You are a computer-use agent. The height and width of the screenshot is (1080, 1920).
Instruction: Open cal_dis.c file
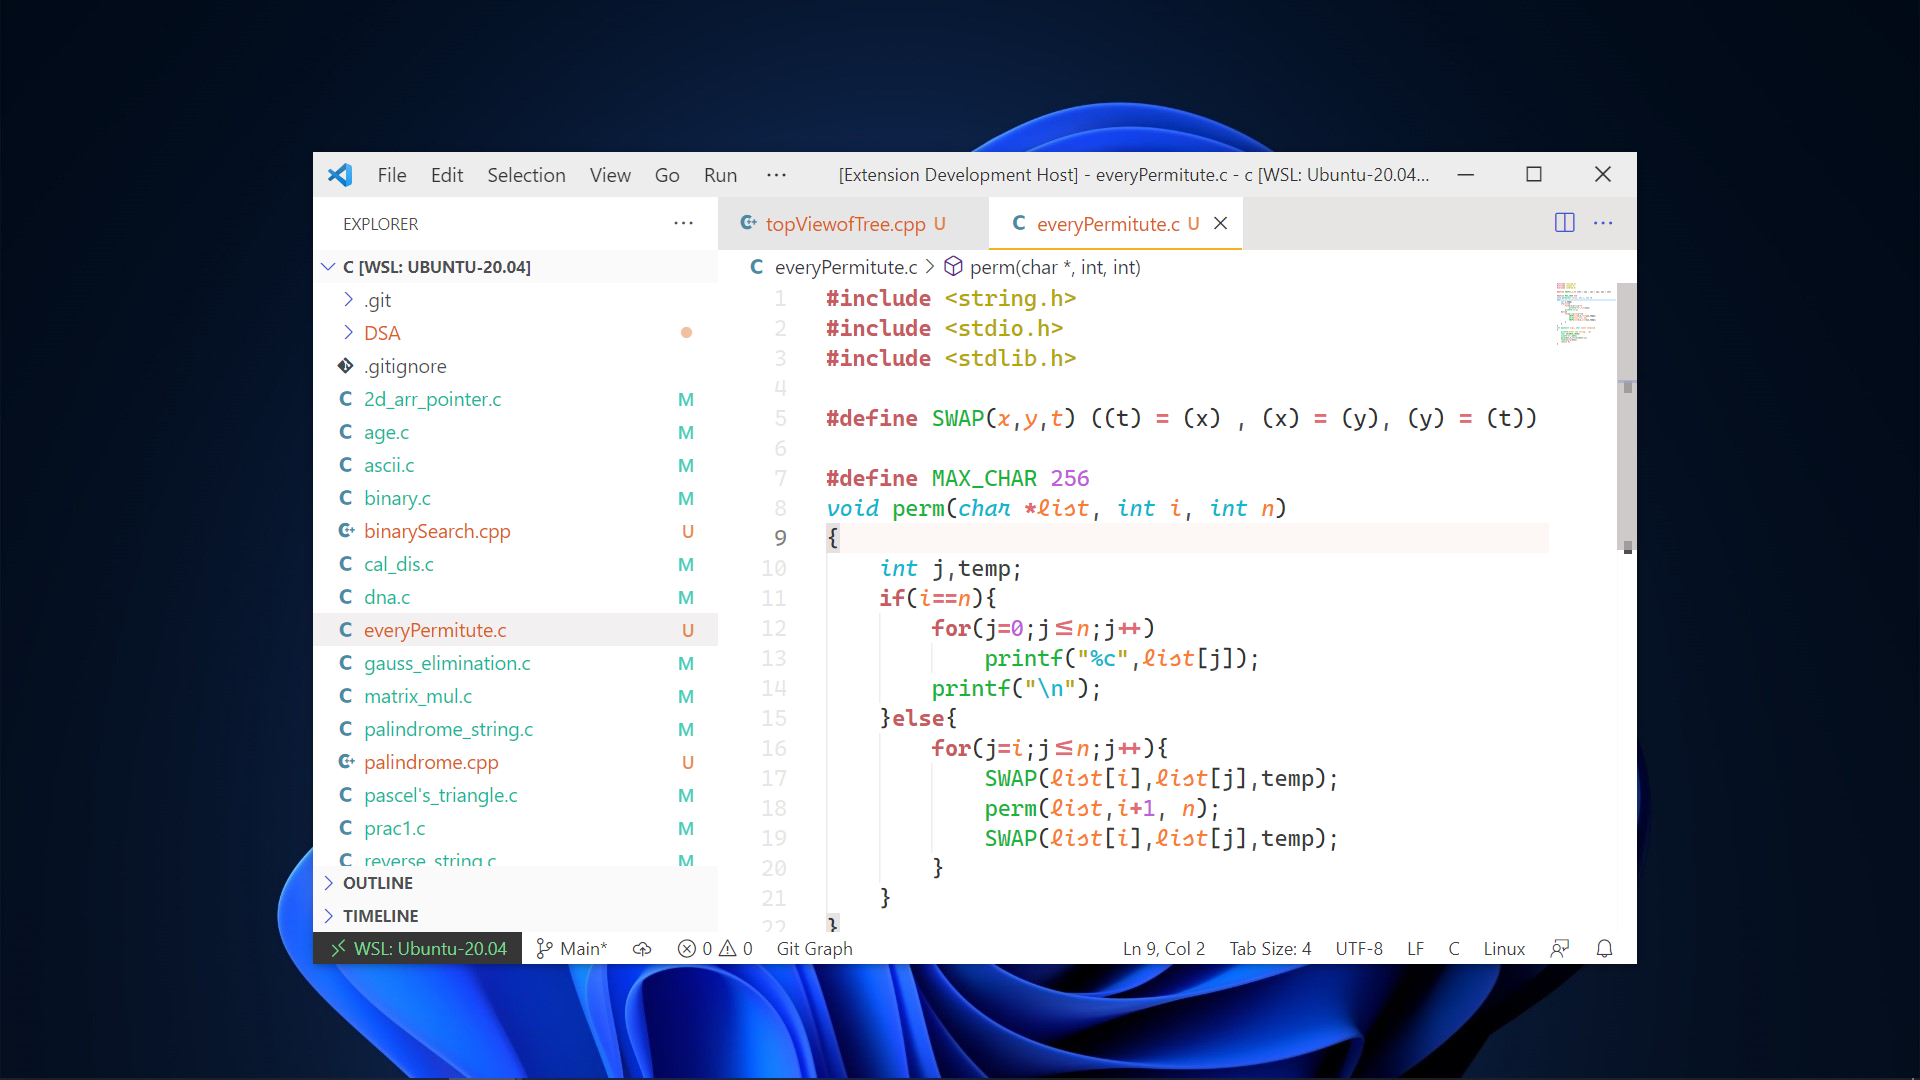(516, 564)
